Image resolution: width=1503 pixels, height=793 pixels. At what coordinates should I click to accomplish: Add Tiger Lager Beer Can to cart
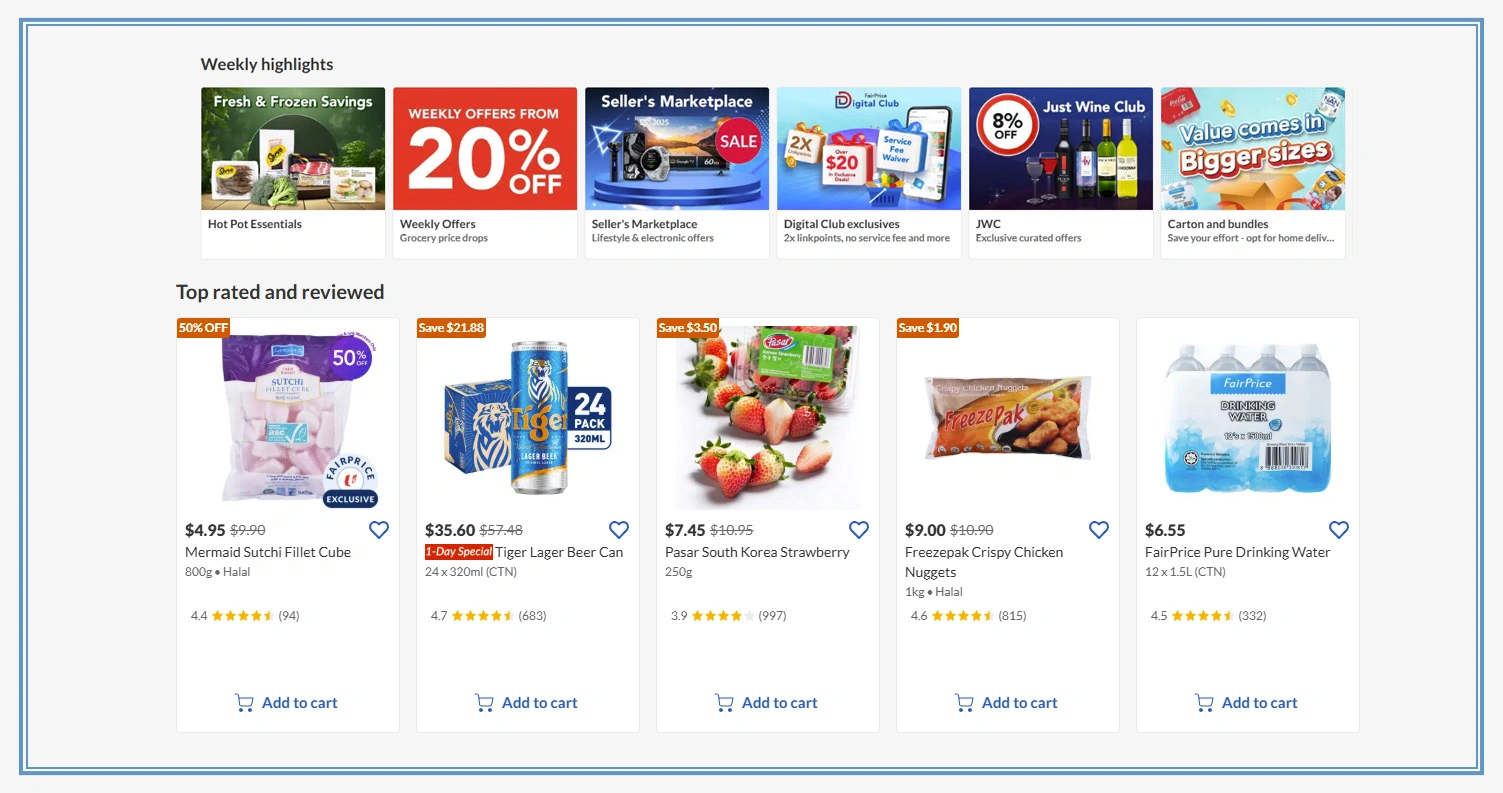(x=527, y=703)
